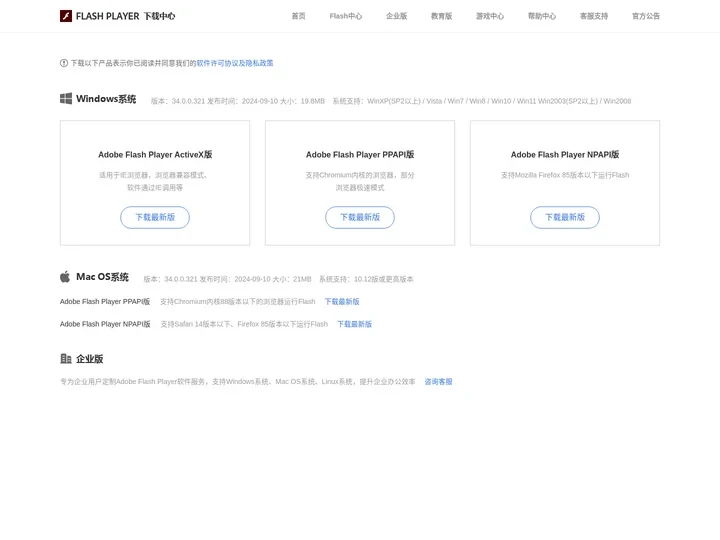
Task: Click the Adobe Flash Player PPAPI版 card title
Action: pos(360,155)
